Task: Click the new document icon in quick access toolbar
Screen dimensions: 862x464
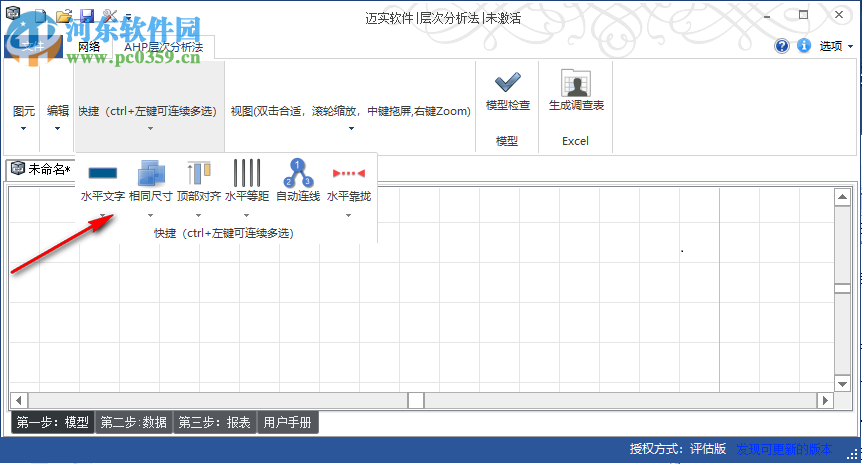Action: (41, 15)
